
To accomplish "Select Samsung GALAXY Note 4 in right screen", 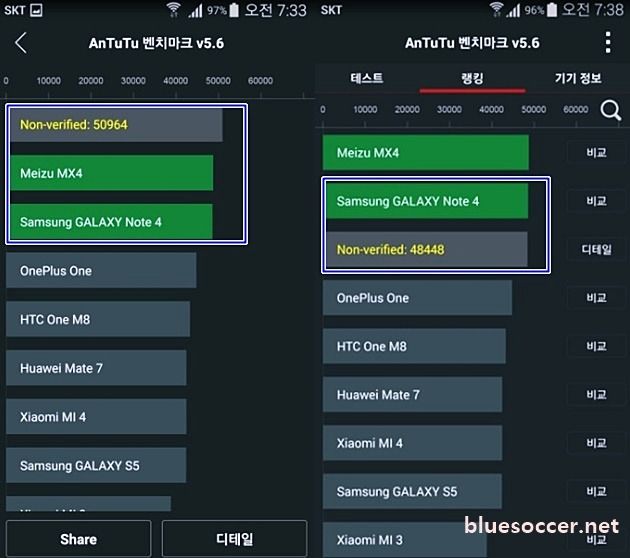I will tap(427, 201).
